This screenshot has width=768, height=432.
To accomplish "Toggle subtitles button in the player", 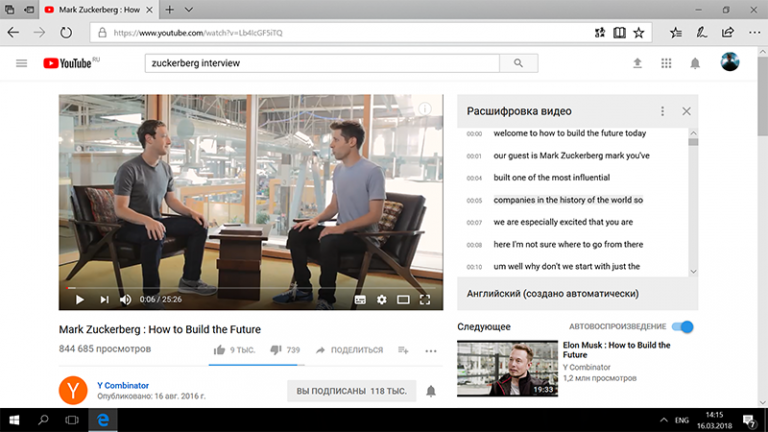I will (360, 299).
